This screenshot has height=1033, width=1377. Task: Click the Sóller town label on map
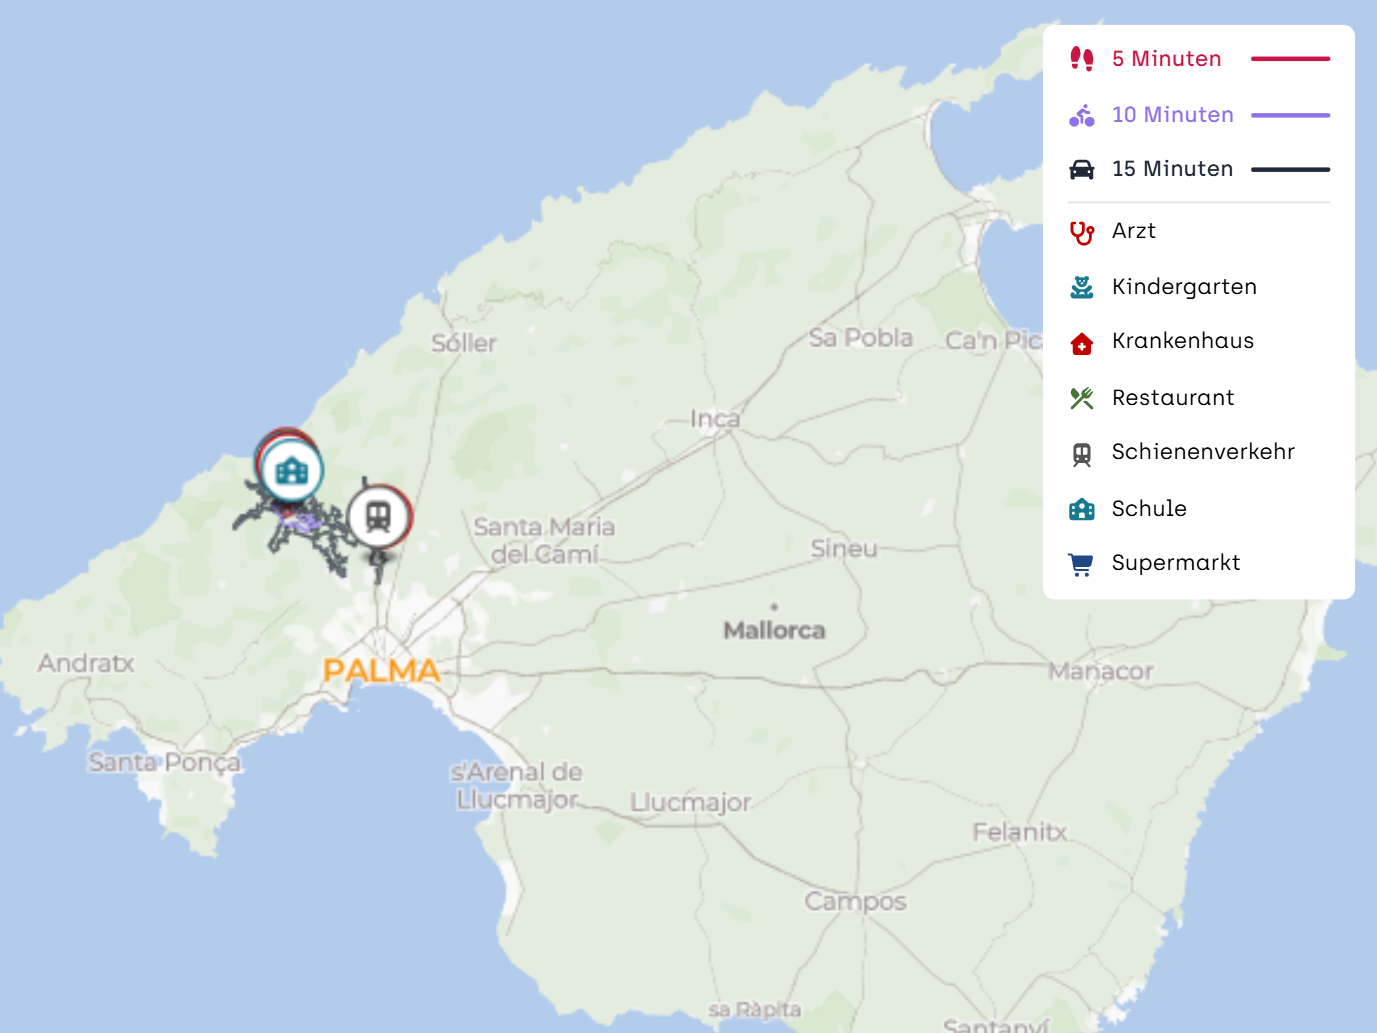pyautogui.click(x=463, y=343)
